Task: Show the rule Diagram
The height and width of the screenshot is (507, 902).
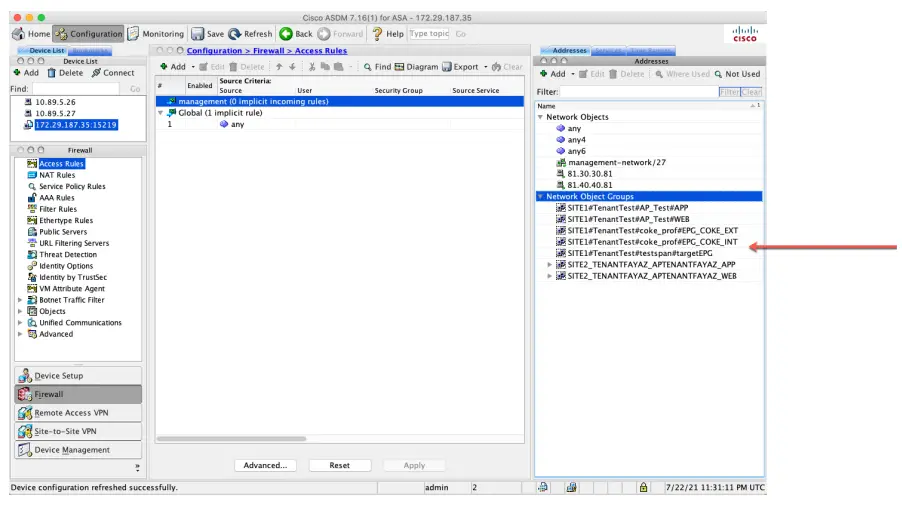Action: click(416, 67)
